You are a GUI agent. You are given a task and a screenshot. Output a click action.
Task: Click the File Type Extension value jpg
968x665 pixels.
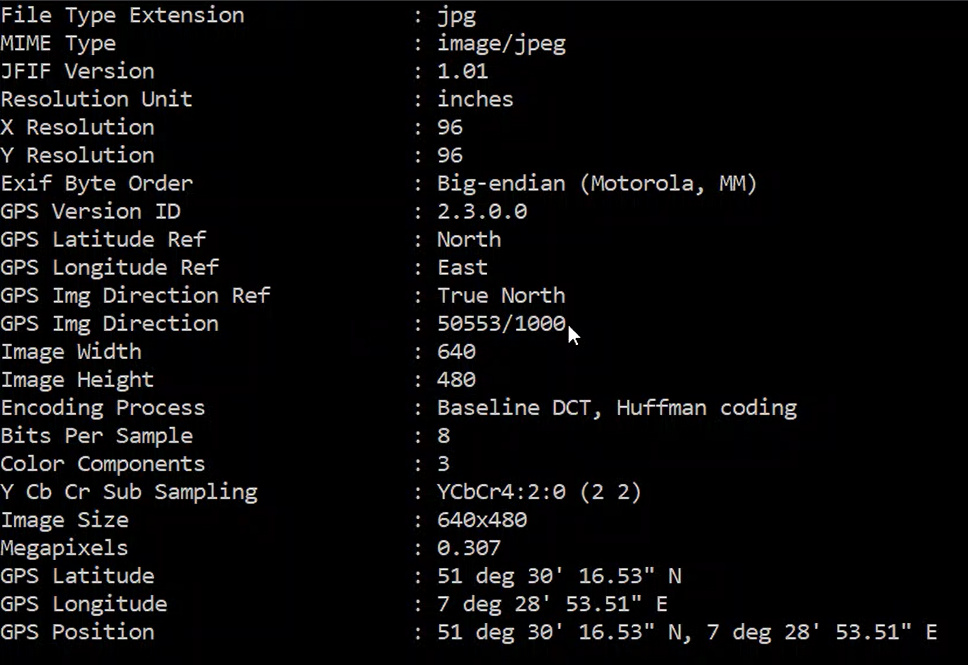[456, 16]
